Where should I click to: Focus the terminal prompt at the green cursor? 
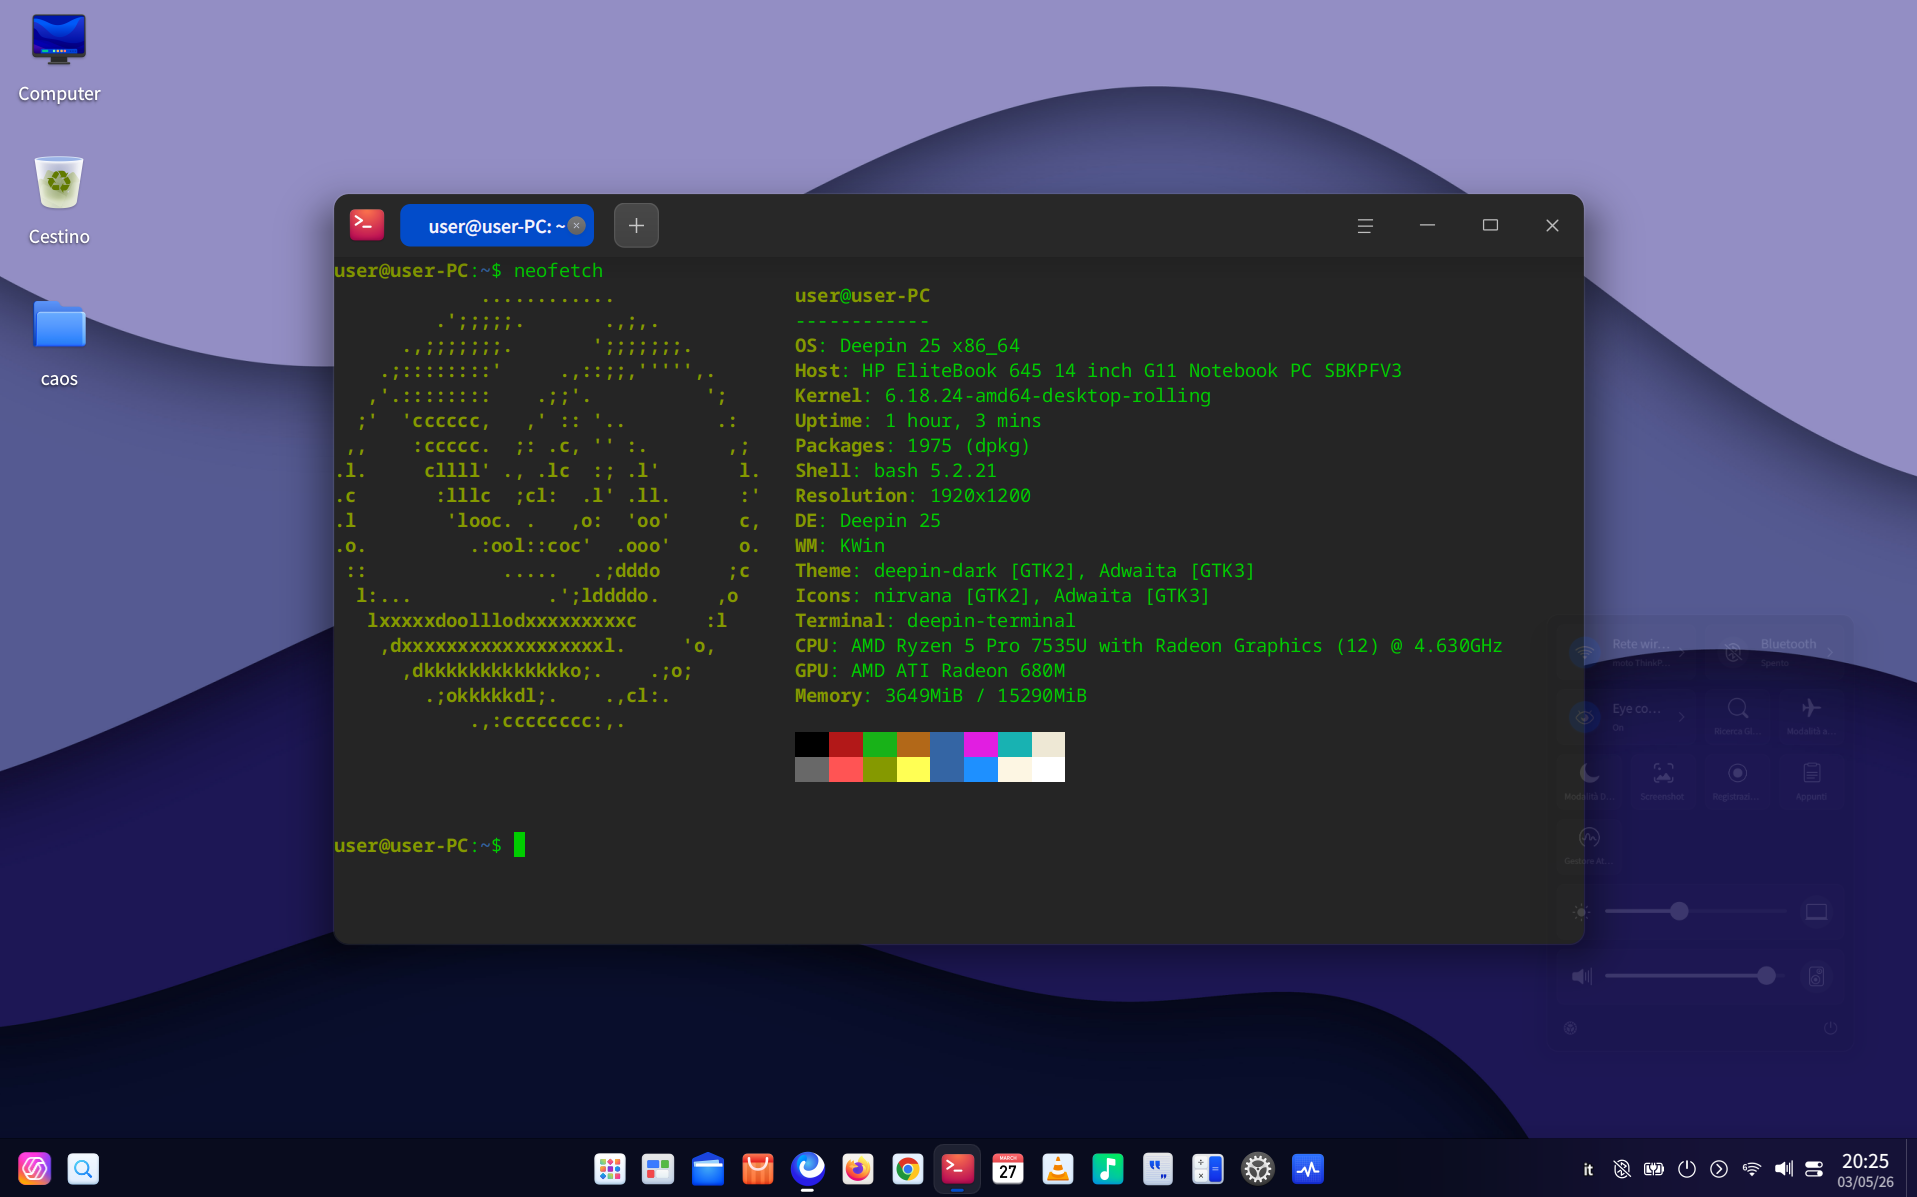click(519, 845)
